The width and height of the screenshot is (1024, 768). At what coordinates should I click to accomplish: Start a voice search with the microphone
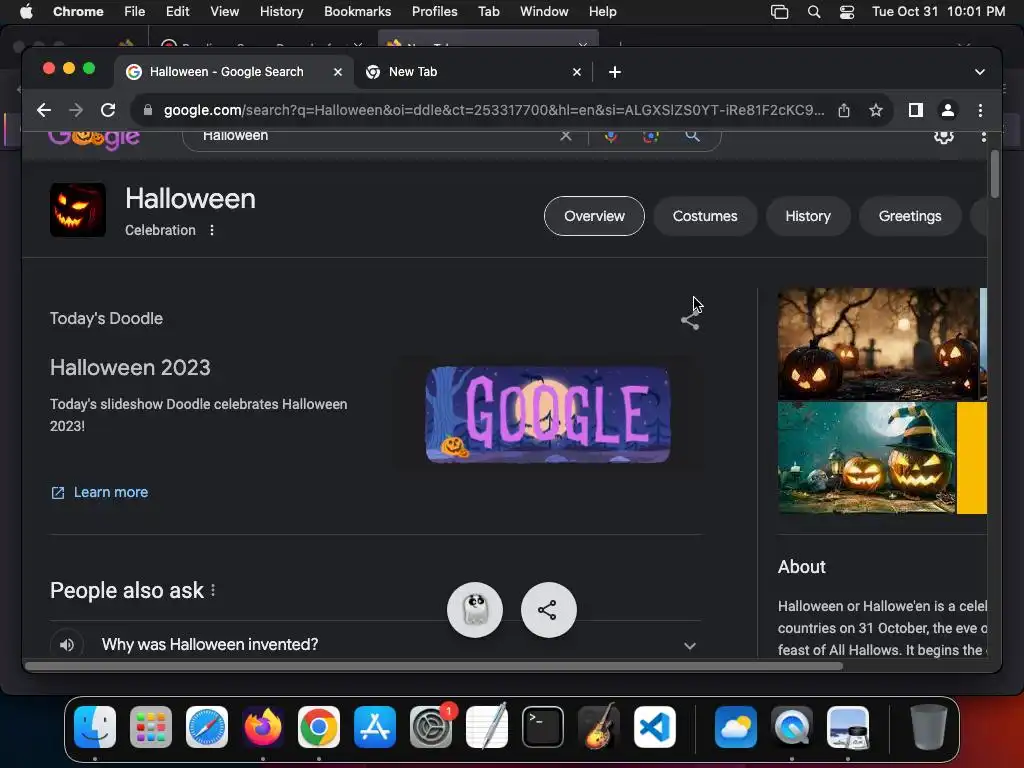[x=611, y=136]
